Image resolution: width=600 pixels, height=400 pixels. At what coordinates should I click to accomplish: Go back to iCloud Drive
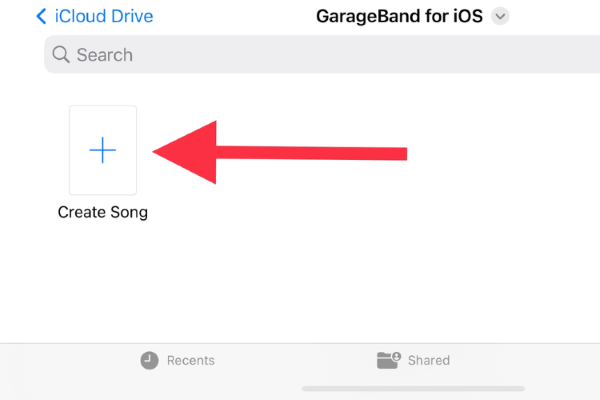[x=104, y=17]
